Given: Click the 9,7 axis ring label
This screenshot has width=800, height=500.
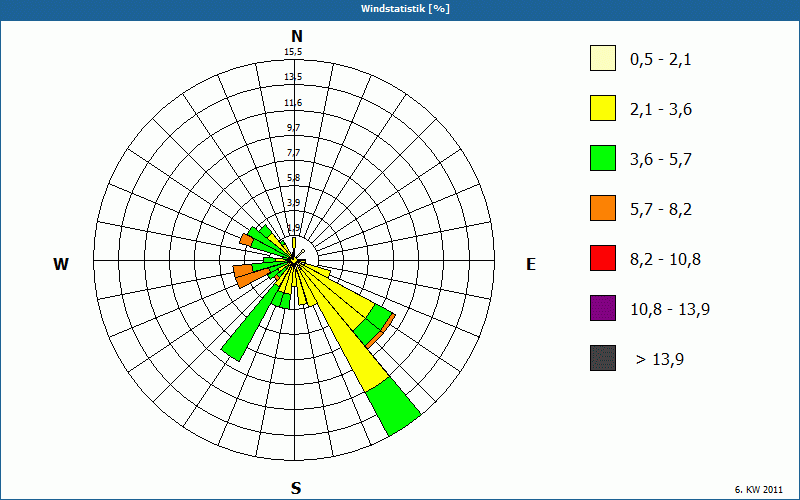Looking at the screenshot, I should tap(293, 128).
